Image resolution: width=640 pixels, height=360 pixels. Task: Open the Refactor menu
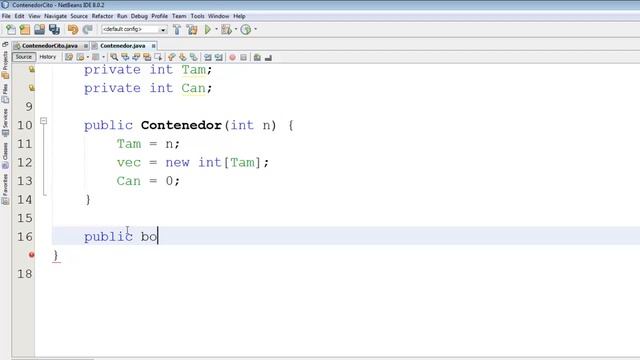(x=102, y=16)
